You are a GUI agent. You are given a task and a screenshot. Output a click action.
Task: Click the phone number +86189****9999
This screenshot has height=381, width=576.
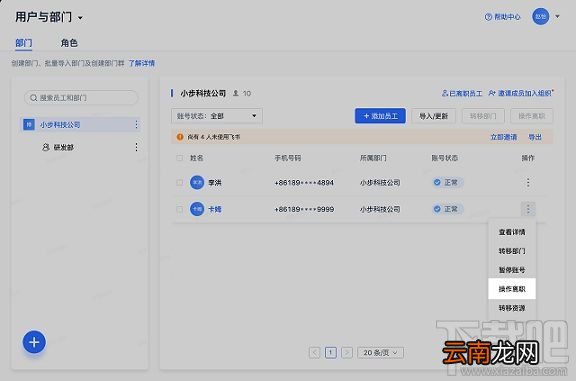[x=304, y=209]
